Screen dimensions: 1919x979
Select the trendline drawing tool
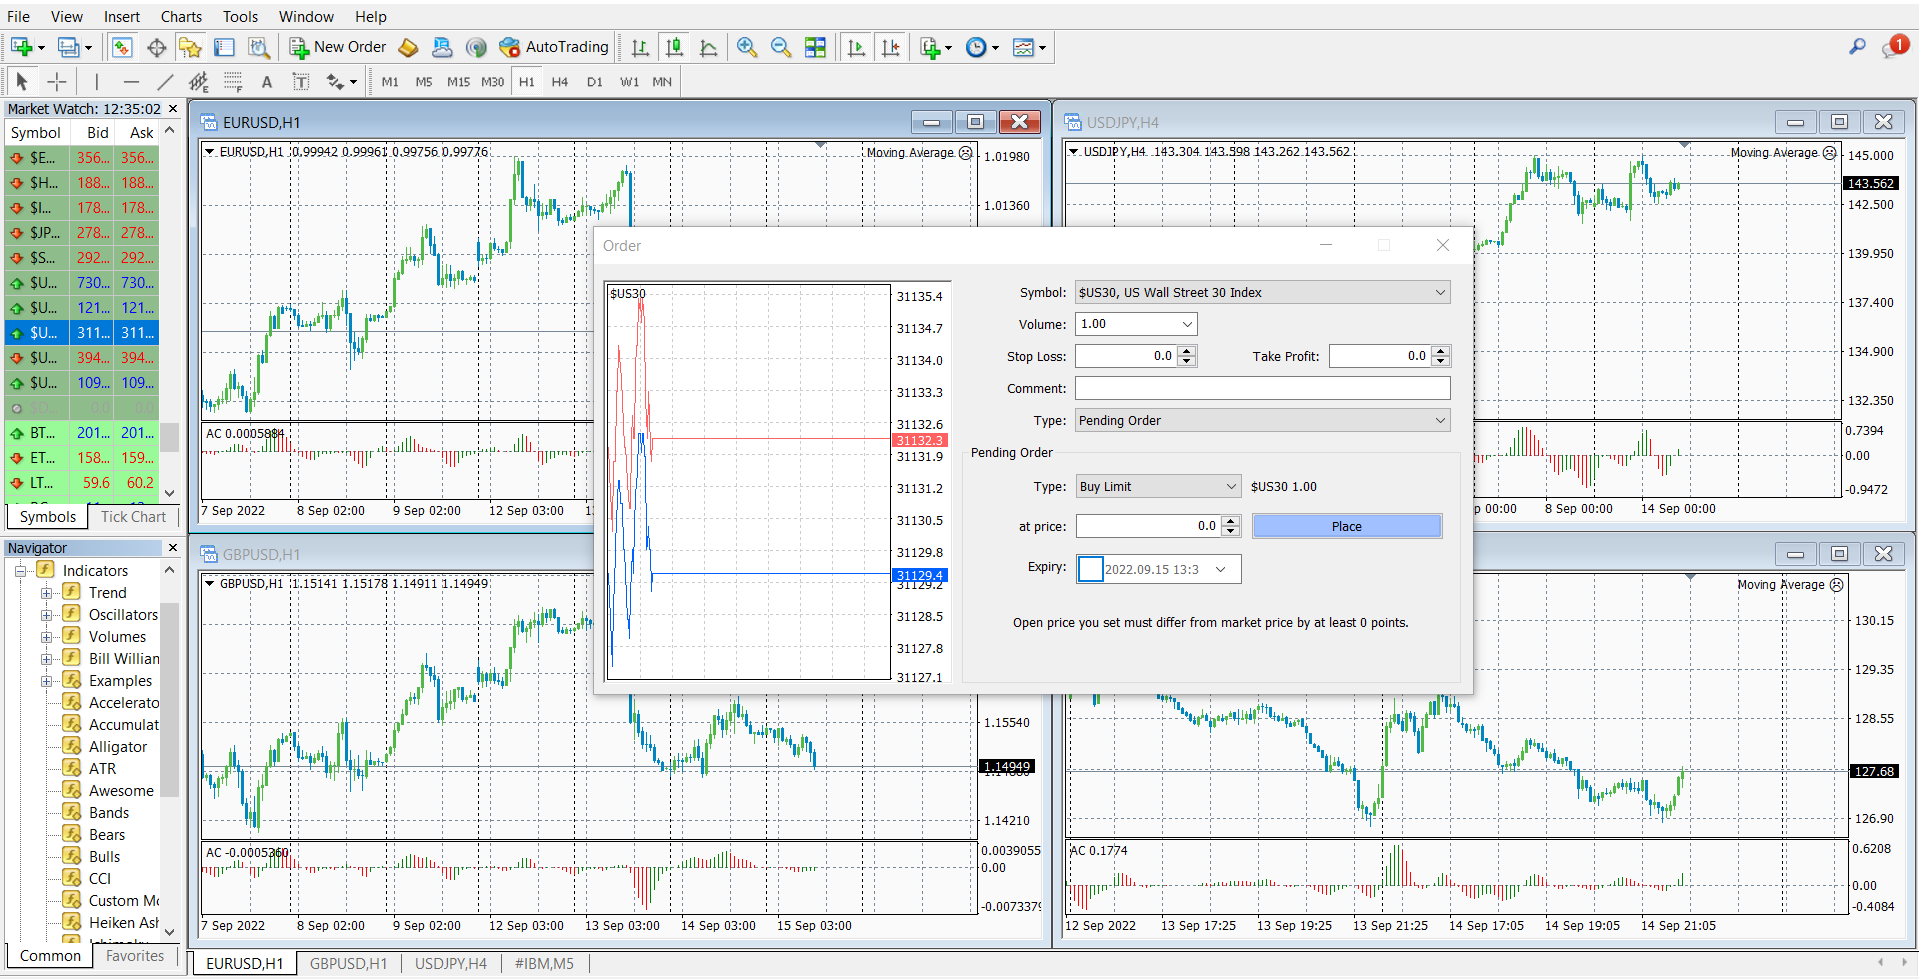tap(165, 82)
